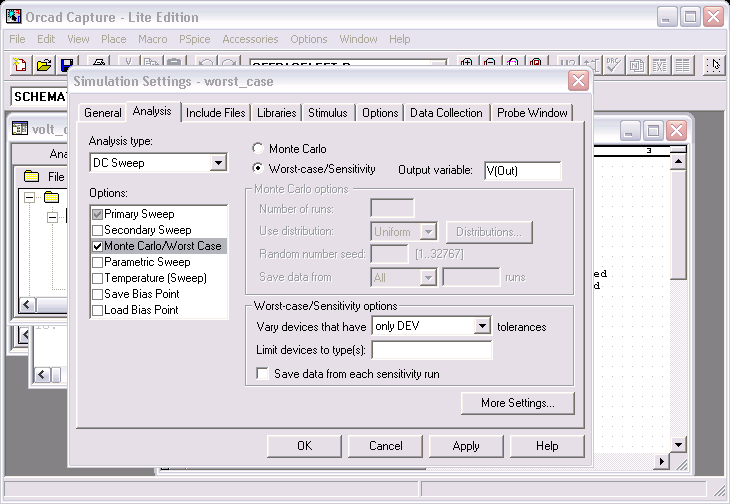The image size is (730, 504).
Task: Click the selection pointer icon at toolbar end
Action: coord(714,65)
